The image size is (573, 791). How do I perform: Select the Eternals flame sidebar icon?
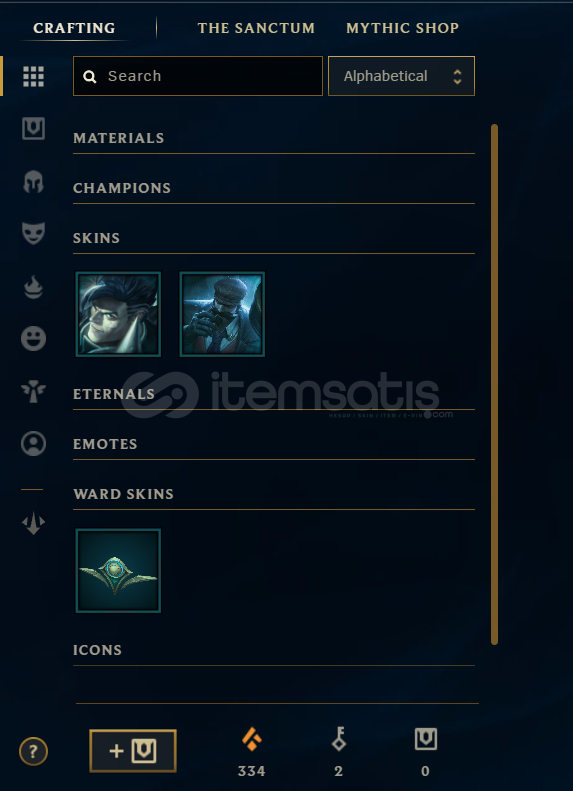[x=33, y=288]
